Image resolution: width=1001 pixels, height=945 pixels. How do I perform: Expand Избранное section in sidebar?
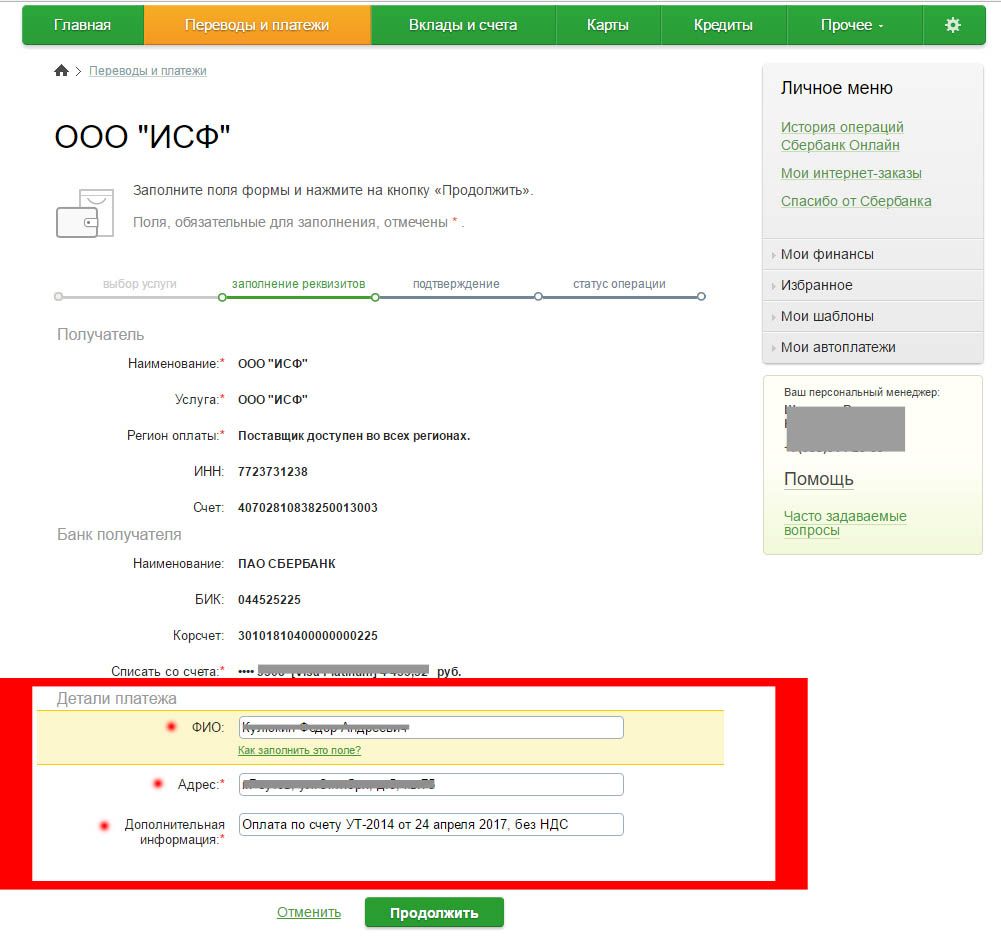click(x=816, y=285)
